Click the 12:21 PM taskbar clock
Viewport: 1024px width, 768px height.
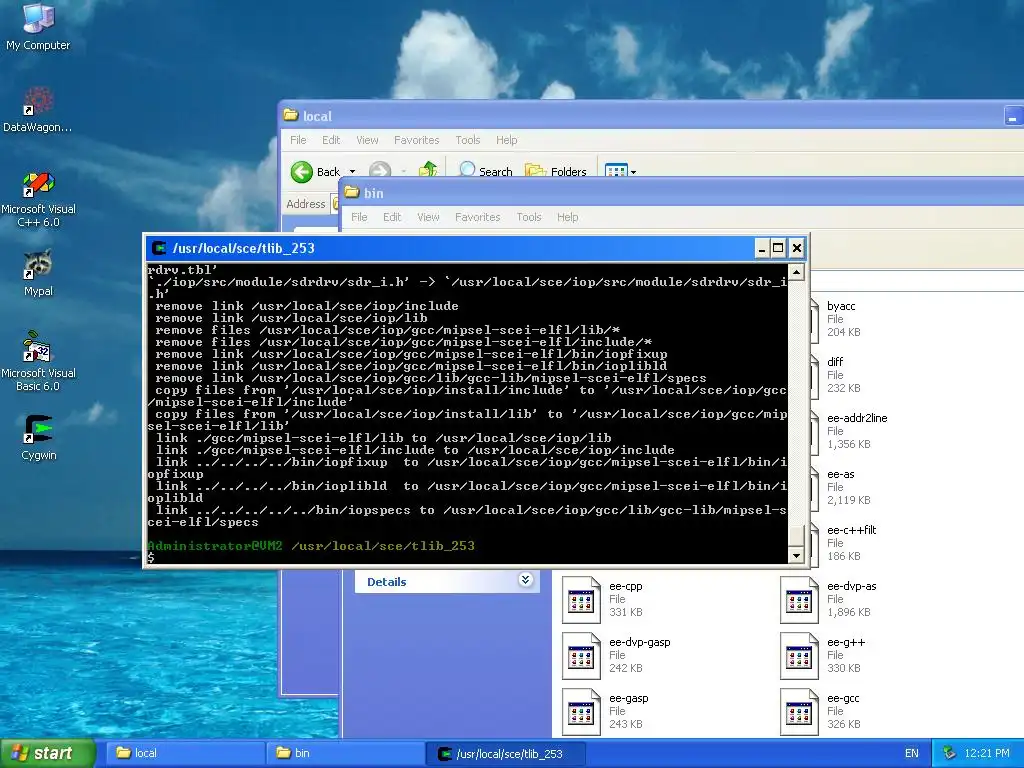987,753
